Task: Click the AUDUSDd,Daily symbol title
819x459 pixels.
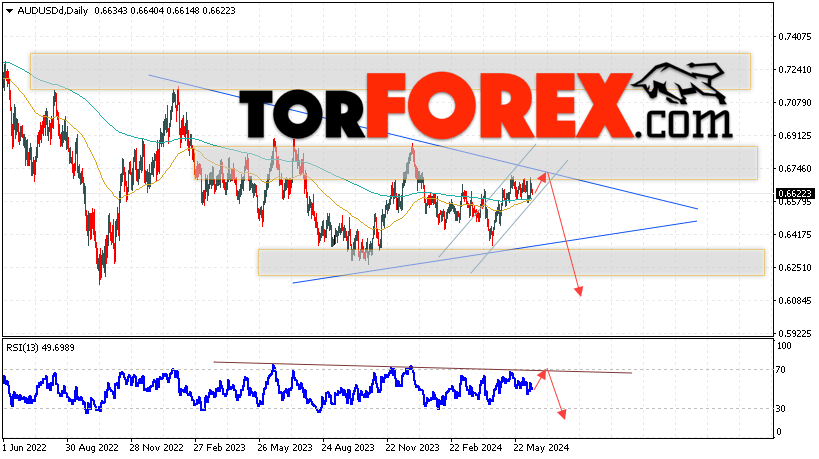Action: click(53, 10)
